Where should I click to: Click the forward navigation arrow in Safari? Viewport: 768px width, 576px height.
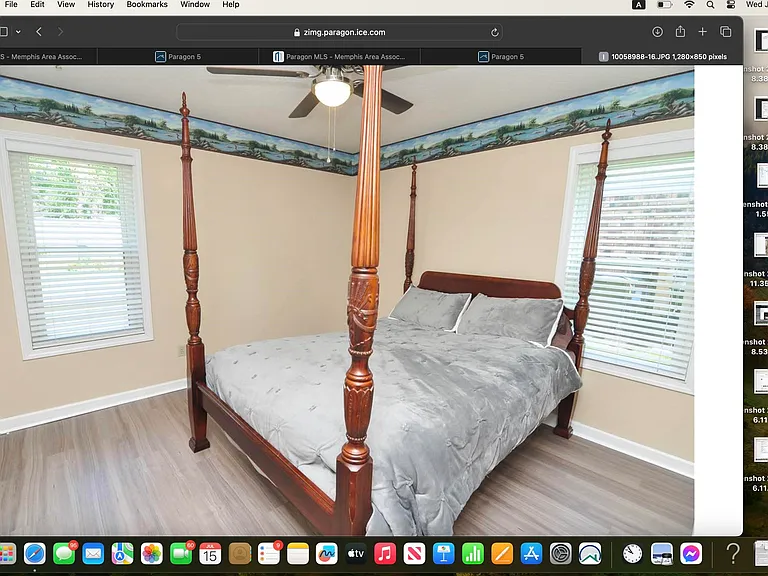pyautogui.click(x=60, y=32)
